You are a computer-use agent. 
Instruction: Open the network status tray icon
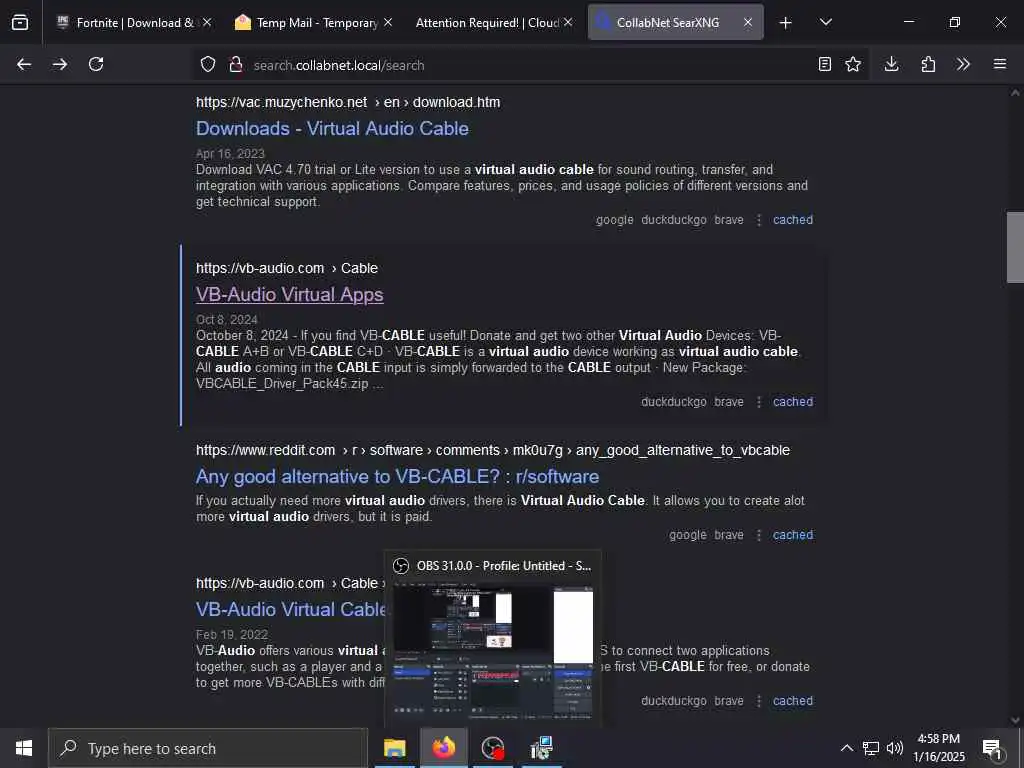pyautogui.click(x=871, y=748)
